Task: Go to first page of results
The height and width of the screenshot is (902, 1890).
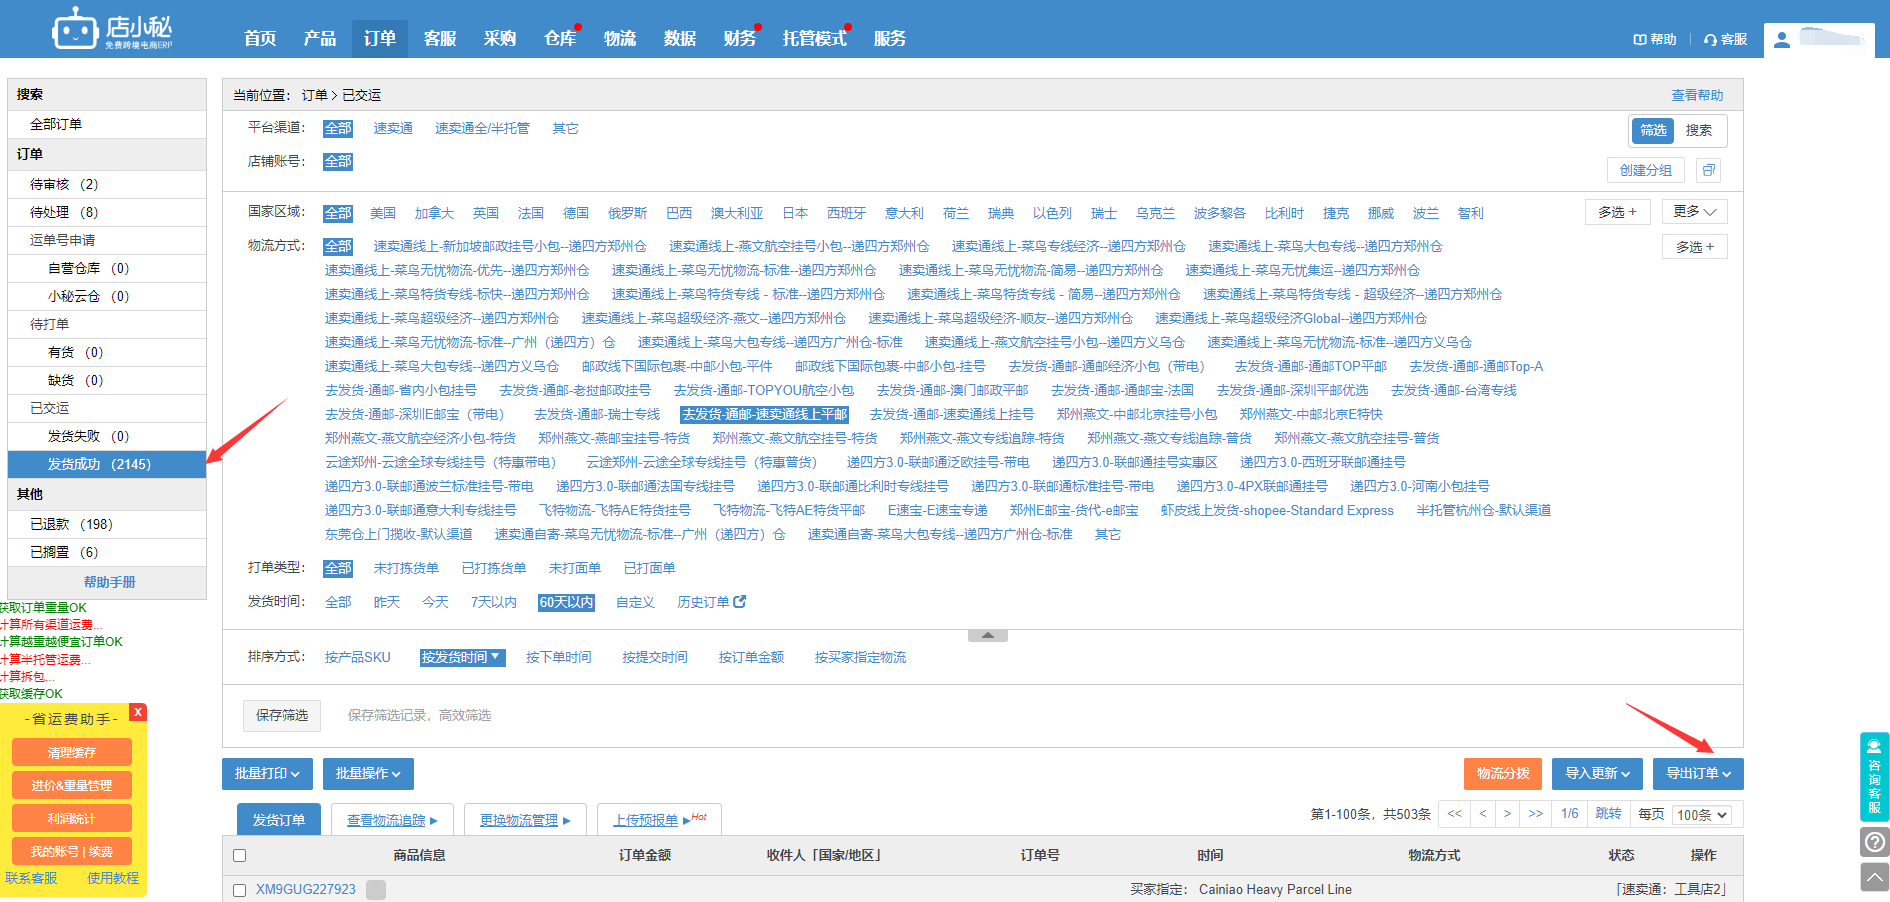Action: point(1455,814)
